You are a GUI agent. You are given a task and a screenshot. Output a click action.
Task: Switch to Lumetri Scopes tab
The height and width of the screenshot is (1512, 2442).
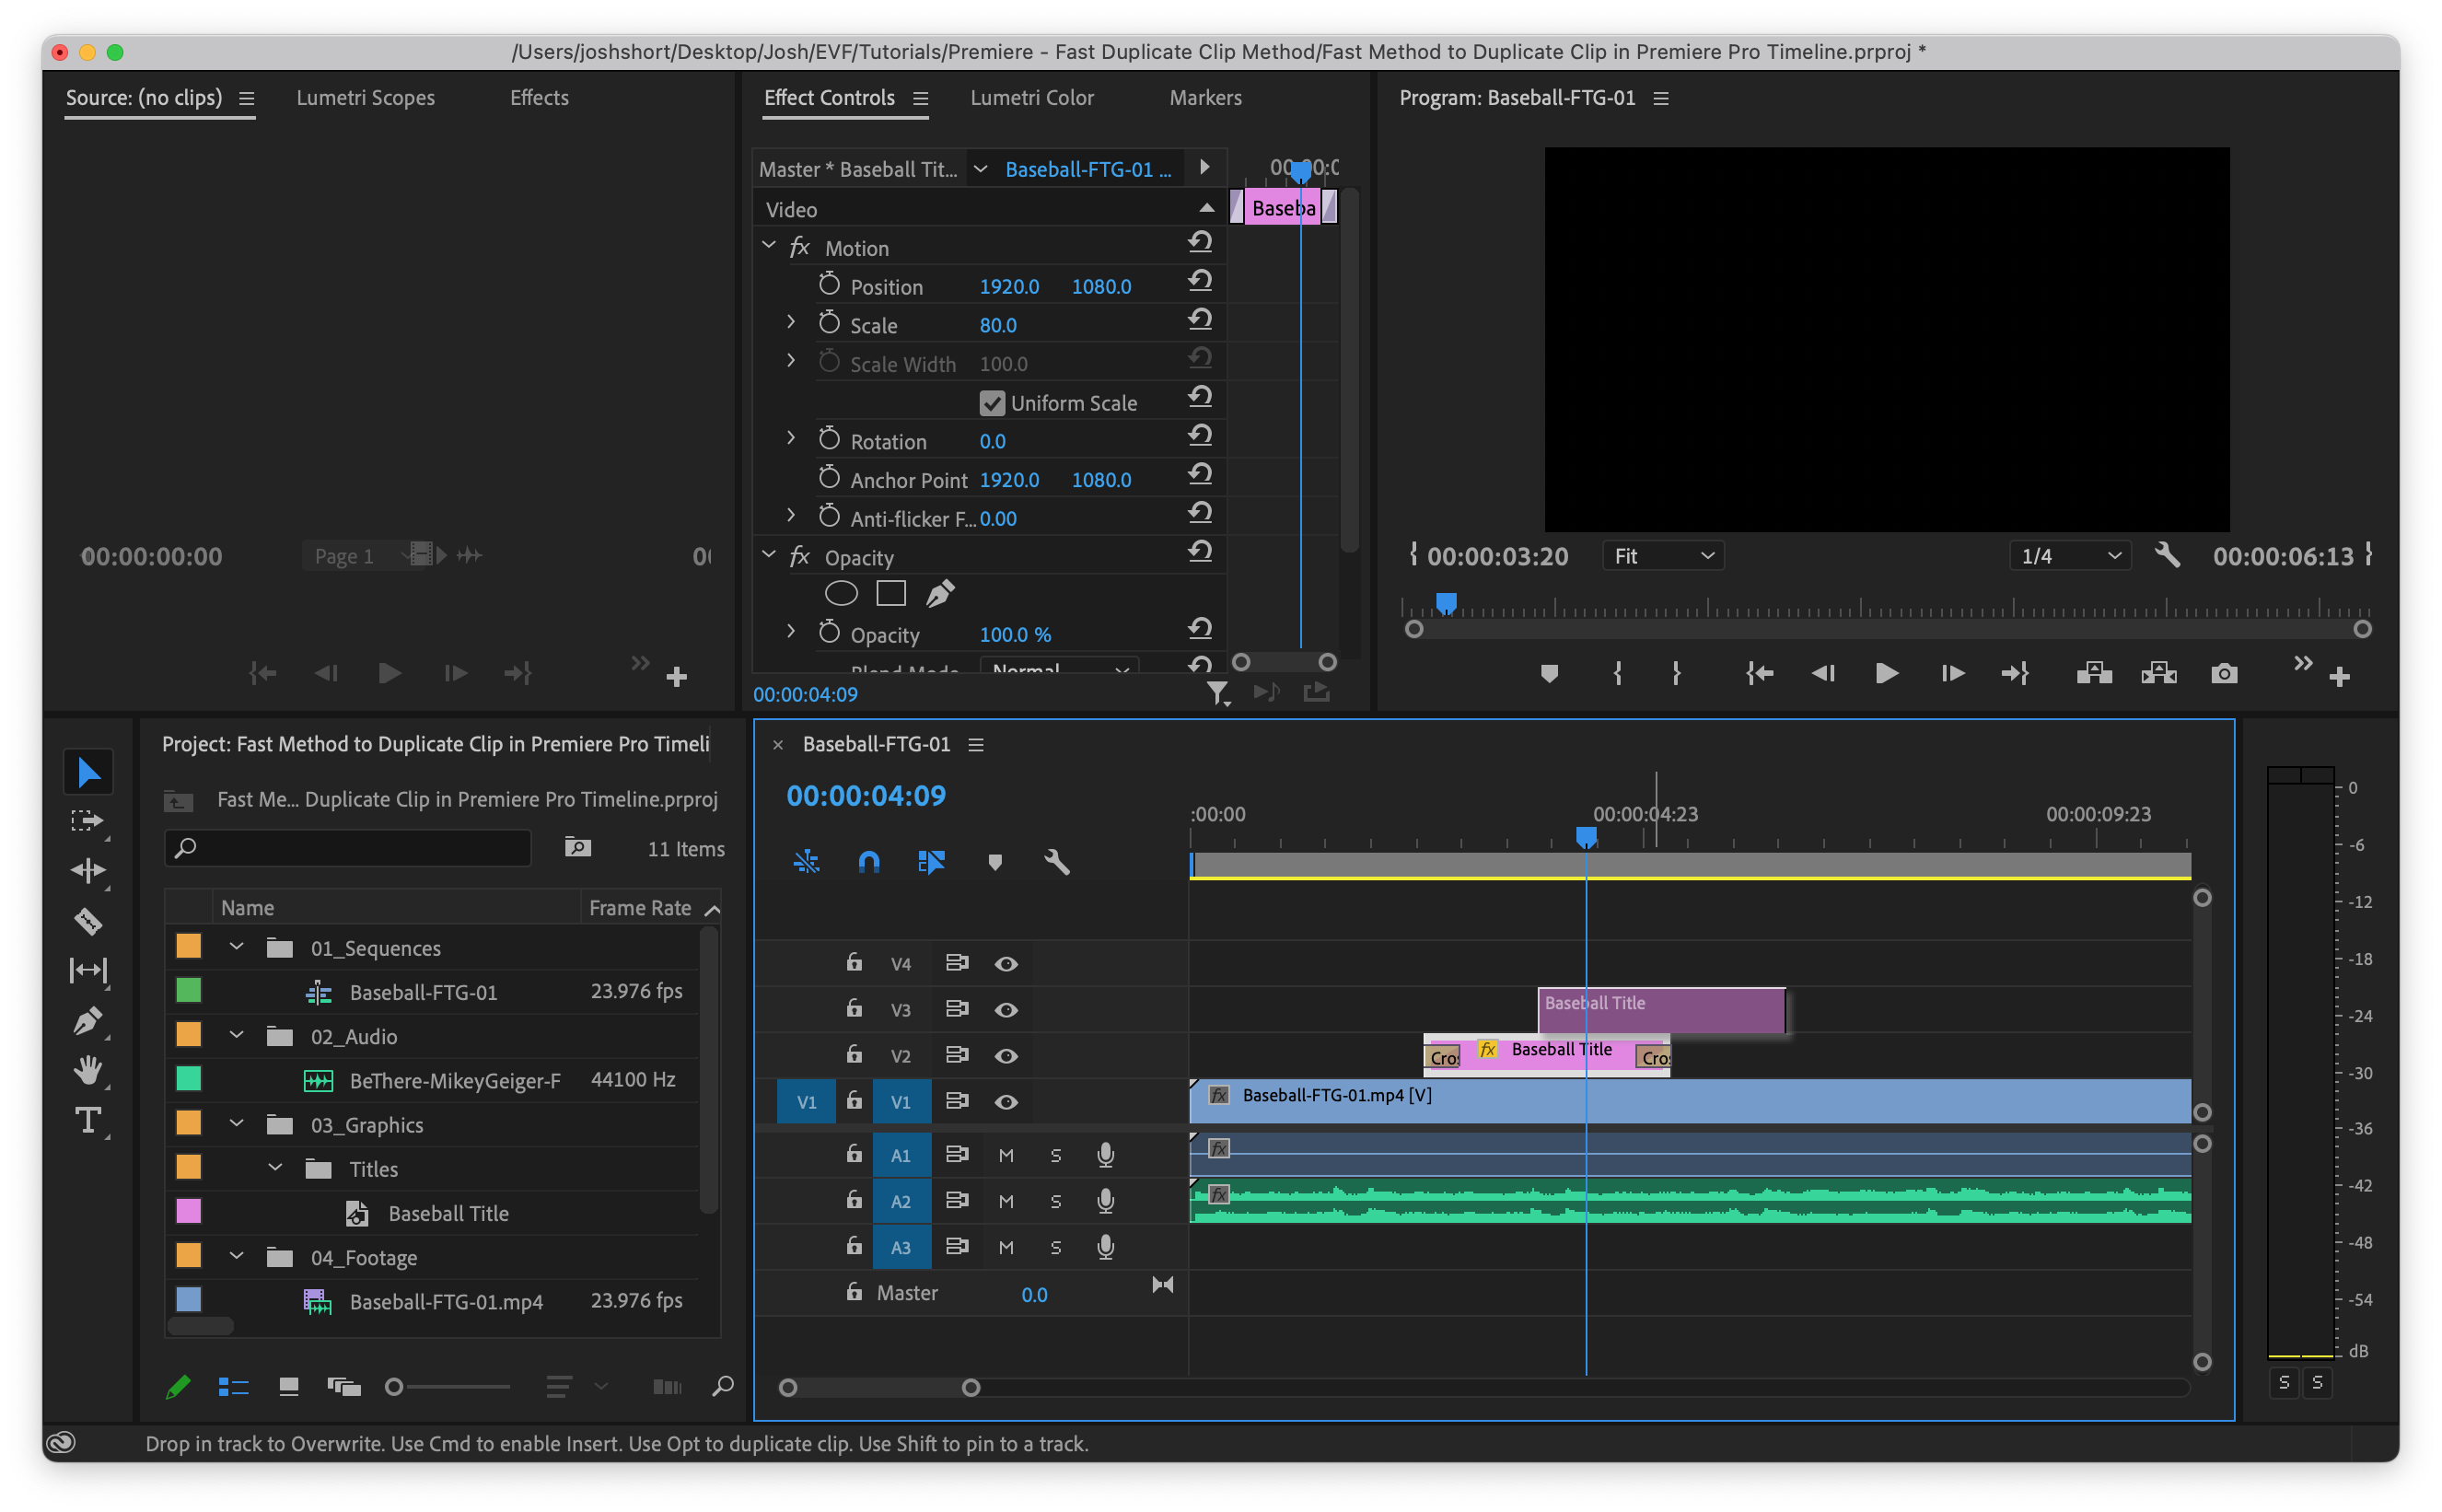point(365,98)
